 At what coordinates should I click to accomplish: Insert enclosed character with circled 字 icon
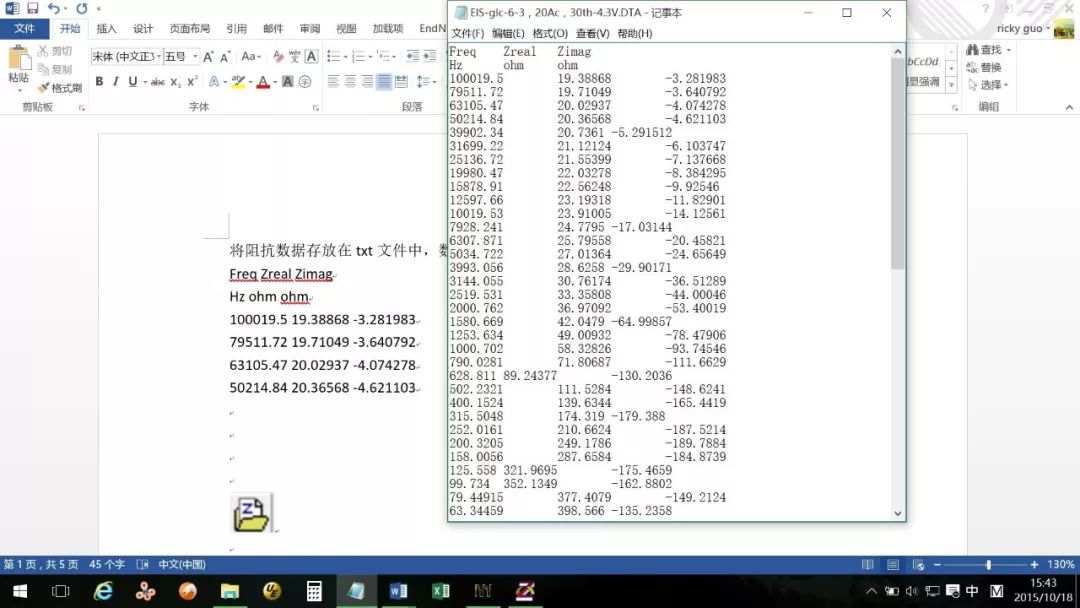305,82
